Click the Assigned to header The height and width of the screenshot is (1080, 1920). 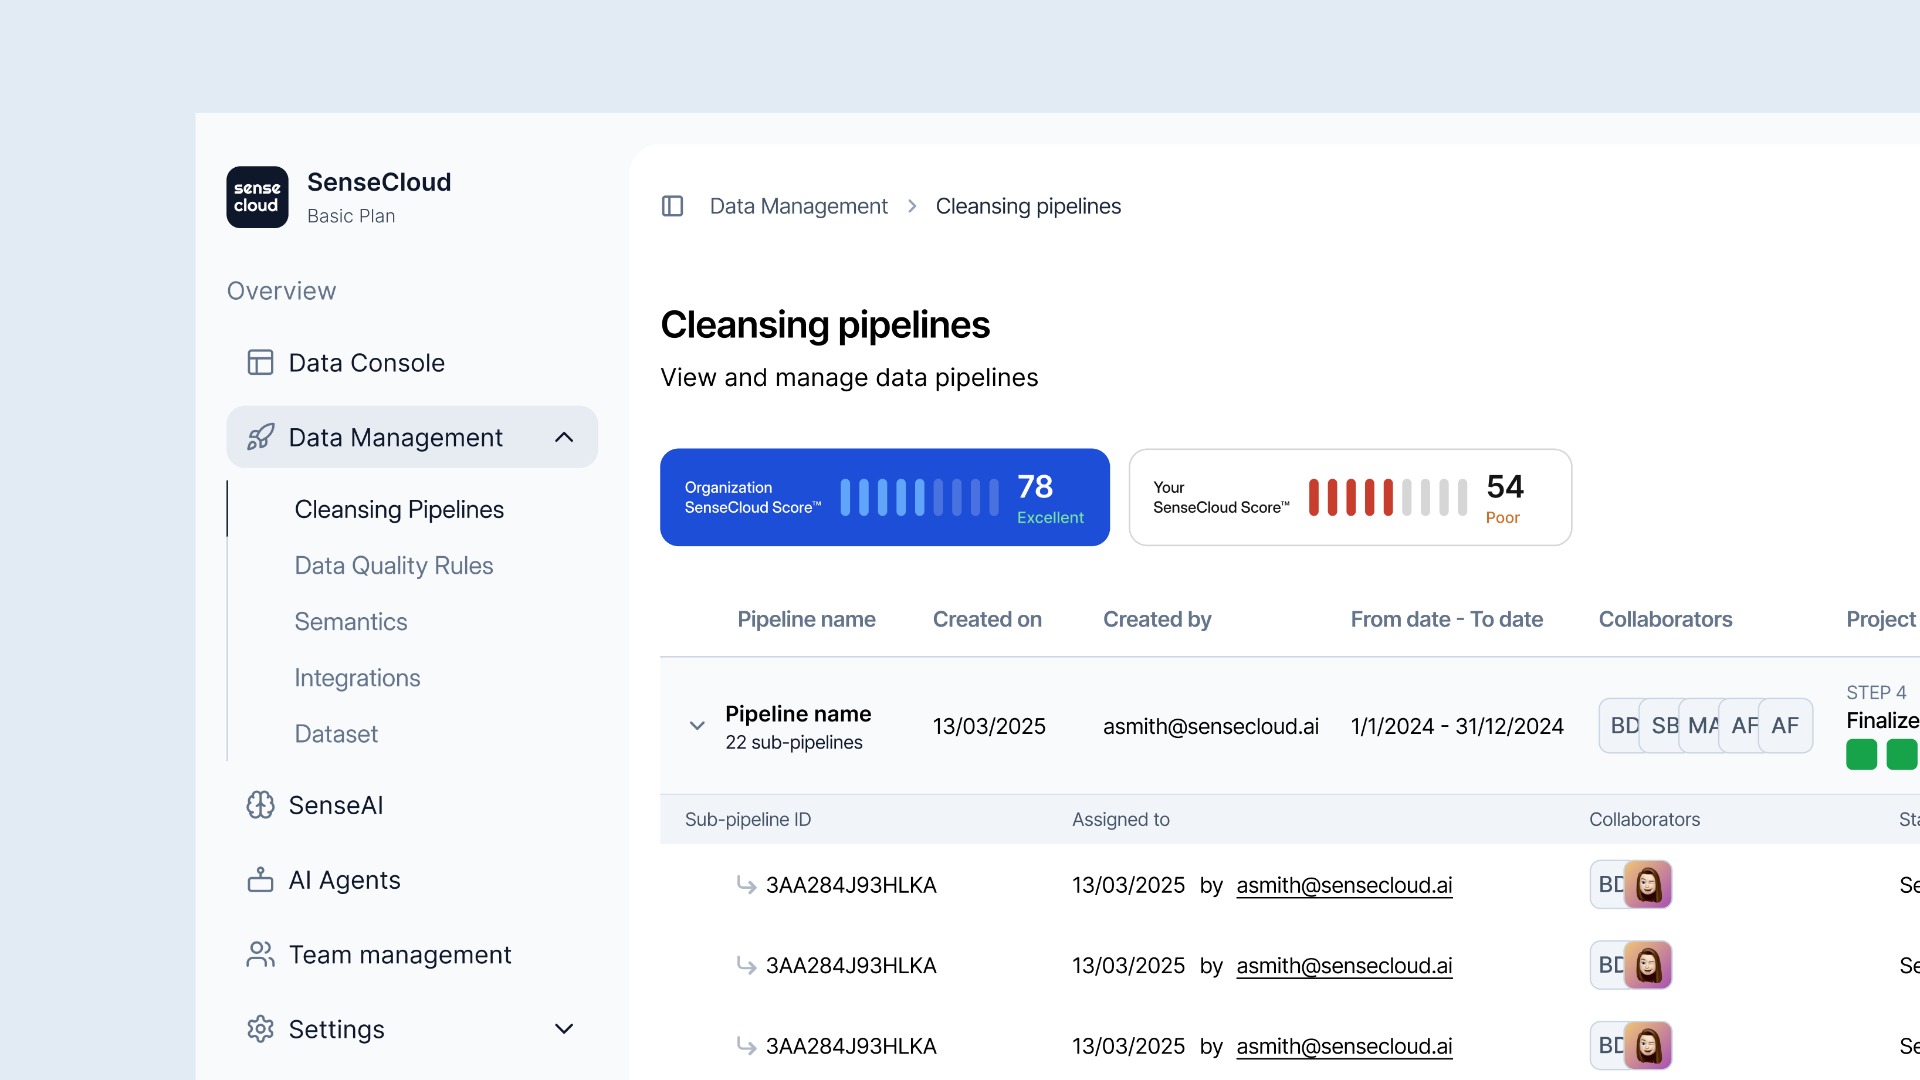pyautogui.click(x=1120, y=819)
